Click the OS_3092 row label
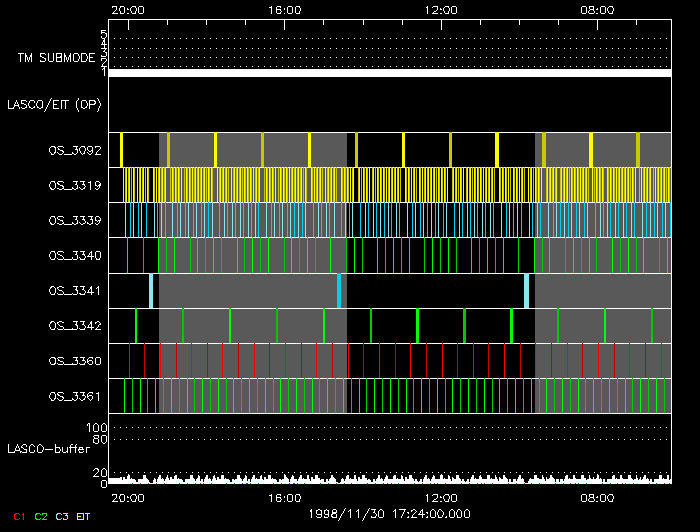Viewport: 700px width, 532px height. tap(75, 150)
